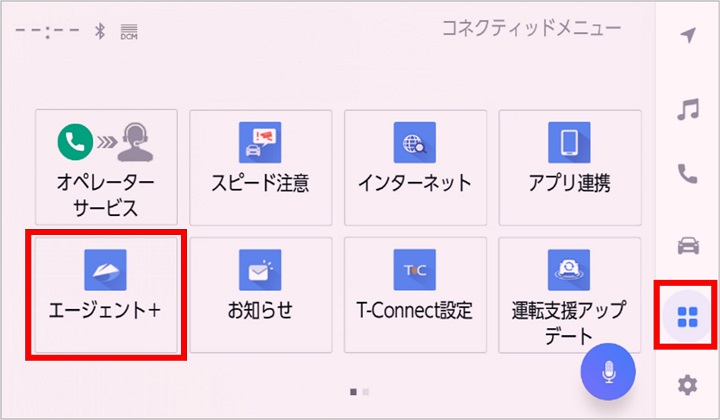The image size is (720, 420).
Task: Activate the blue microphone voice button
Action: (x=608, y=371)
